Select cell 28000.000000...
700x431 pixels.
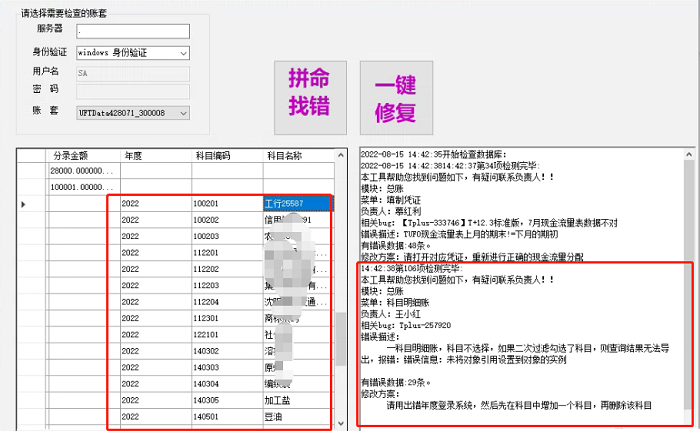(83, 171)
